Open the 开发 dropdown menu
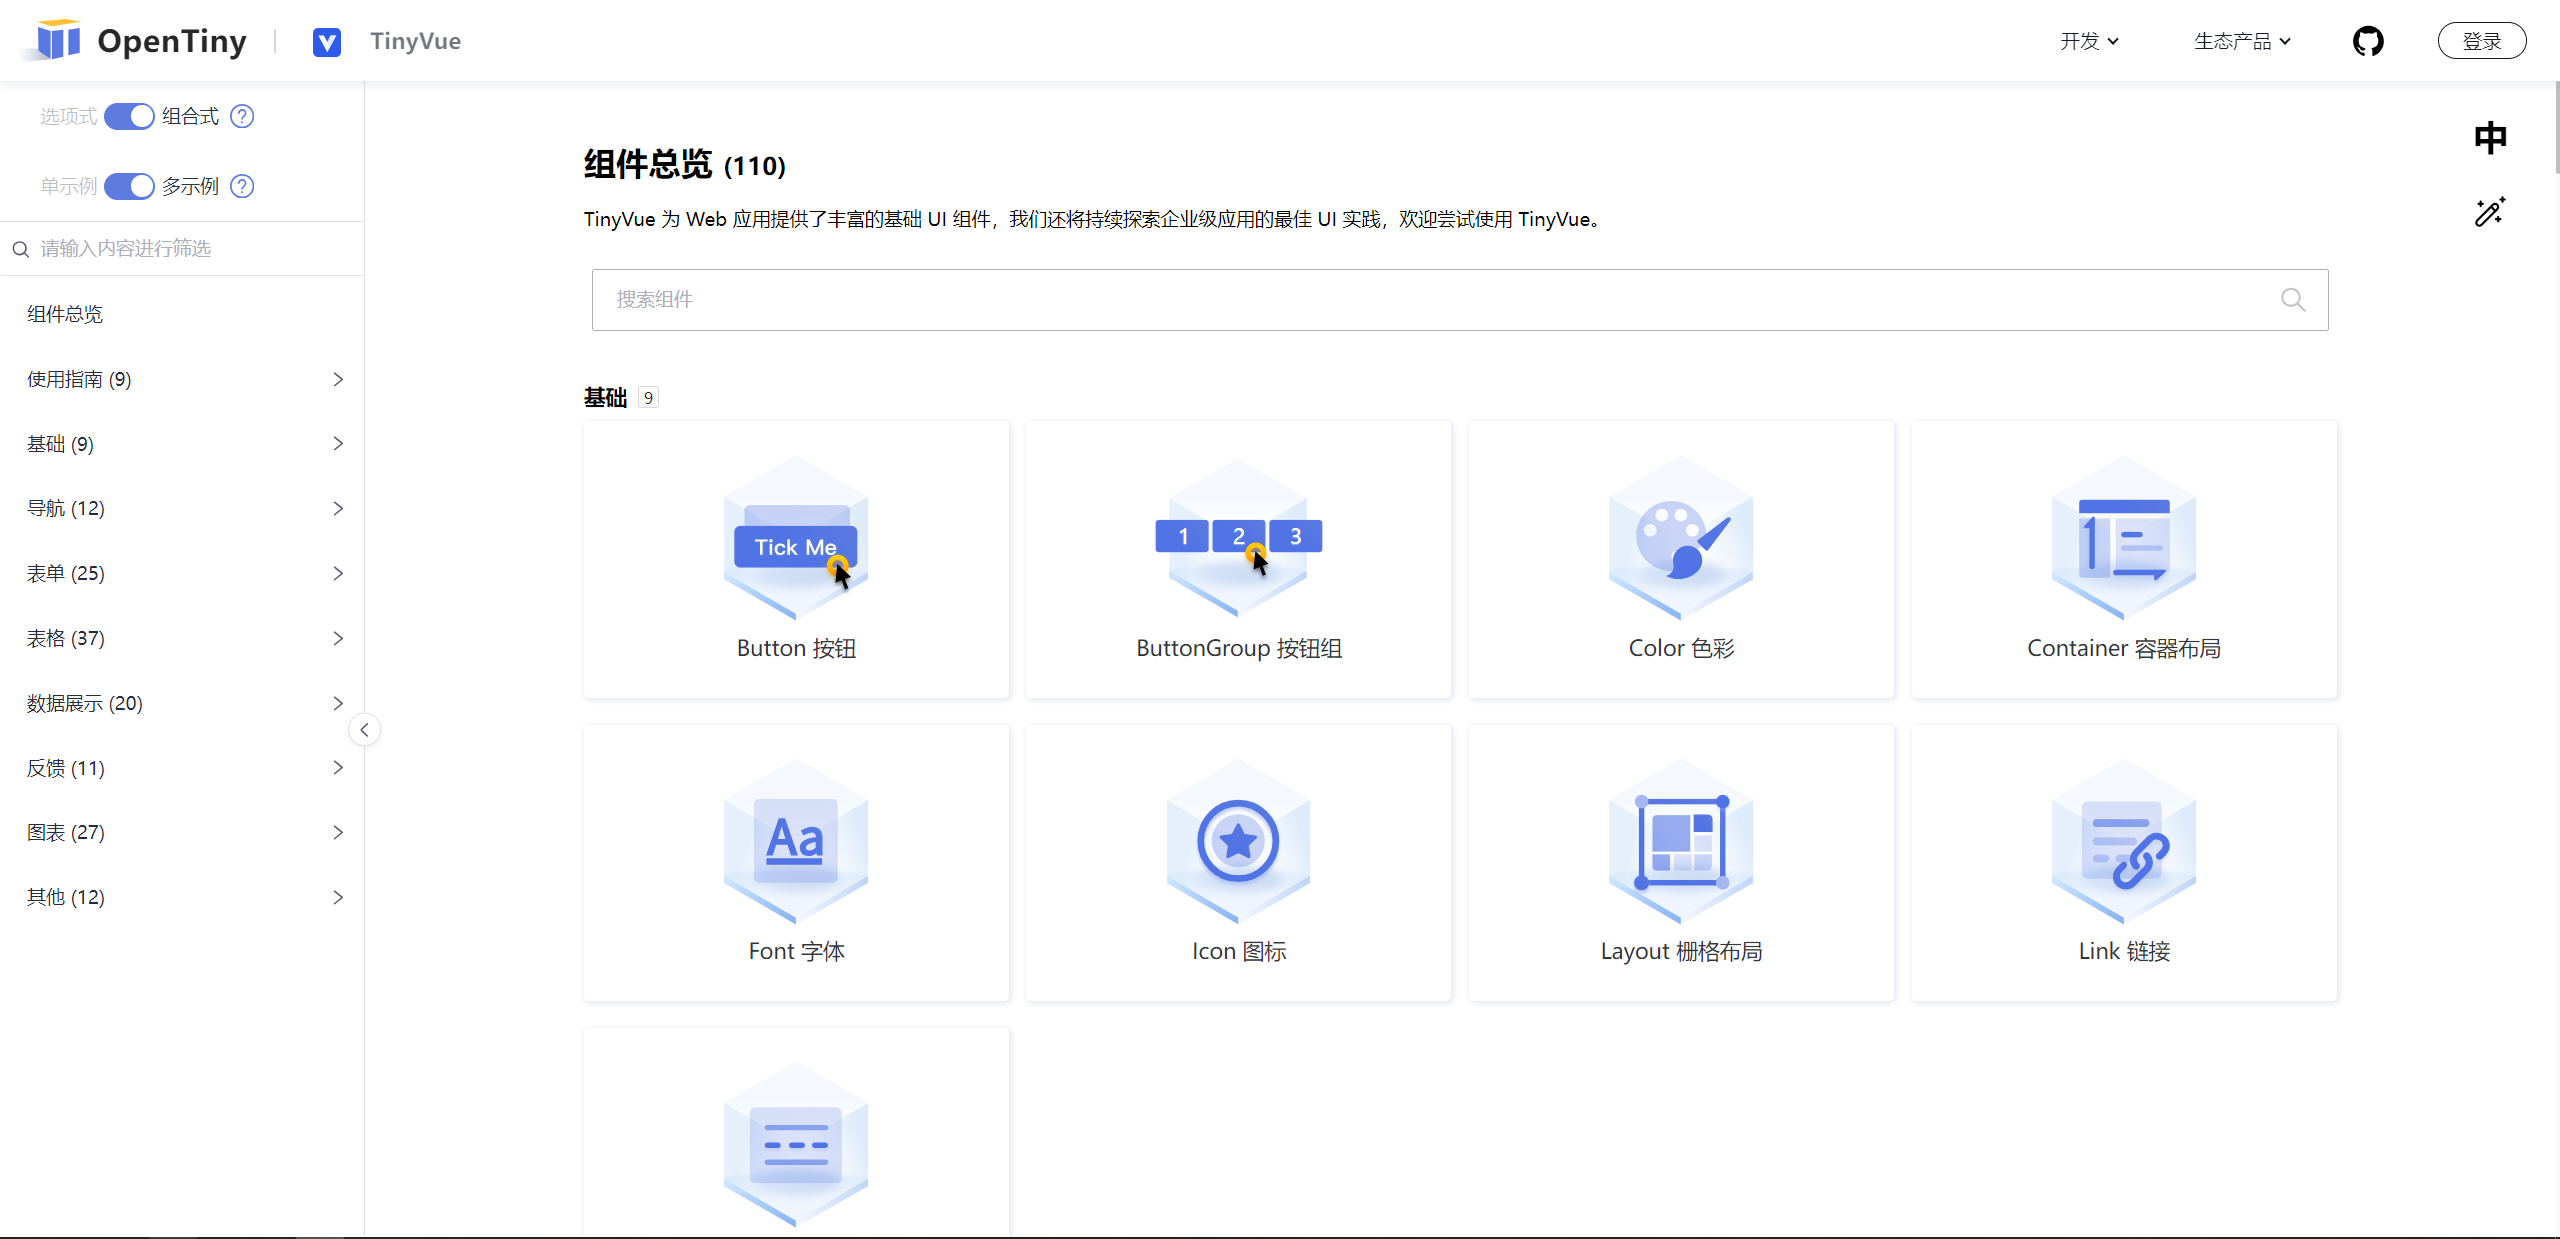This screenshot has height=1239, width=2560. 2088,41
